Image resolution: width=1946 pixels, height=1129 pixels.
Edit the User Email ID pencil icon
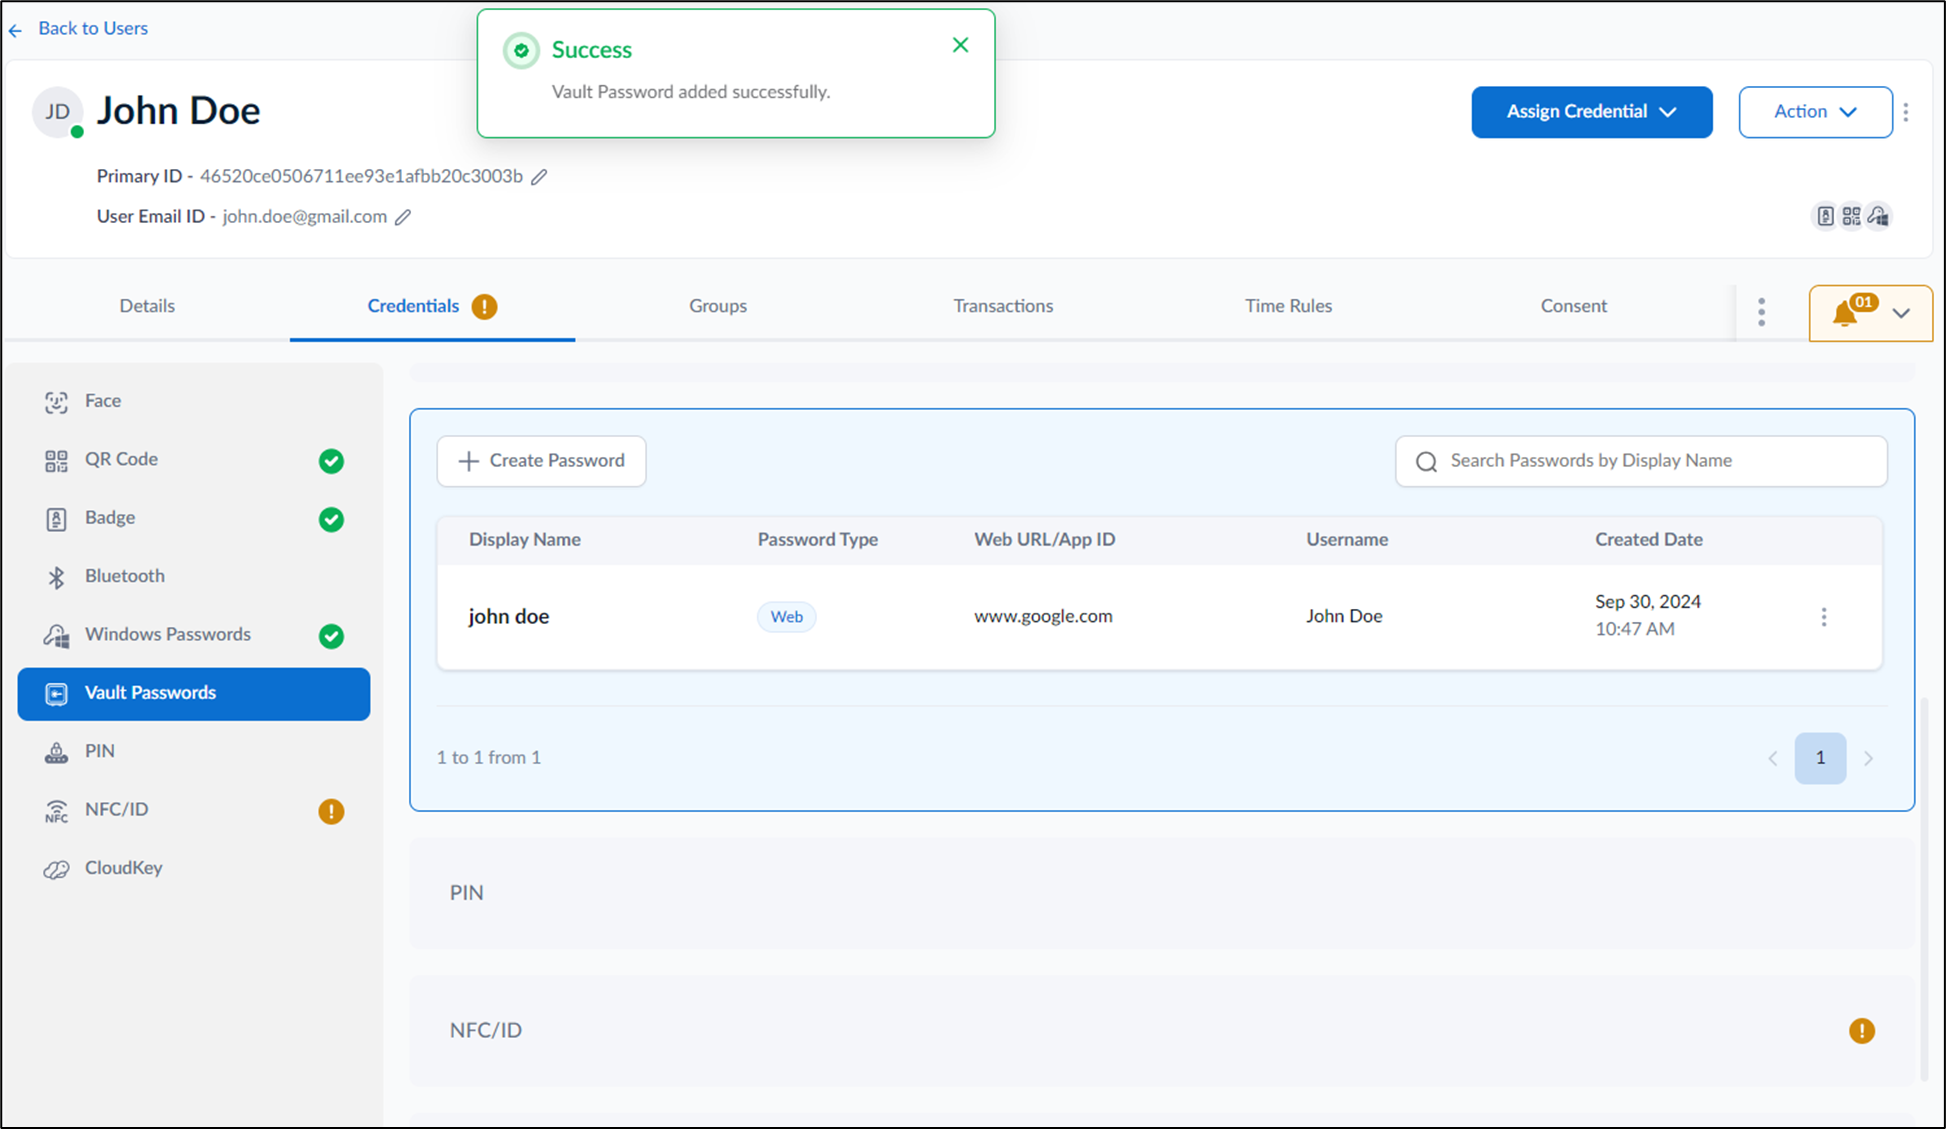(403, 217)
